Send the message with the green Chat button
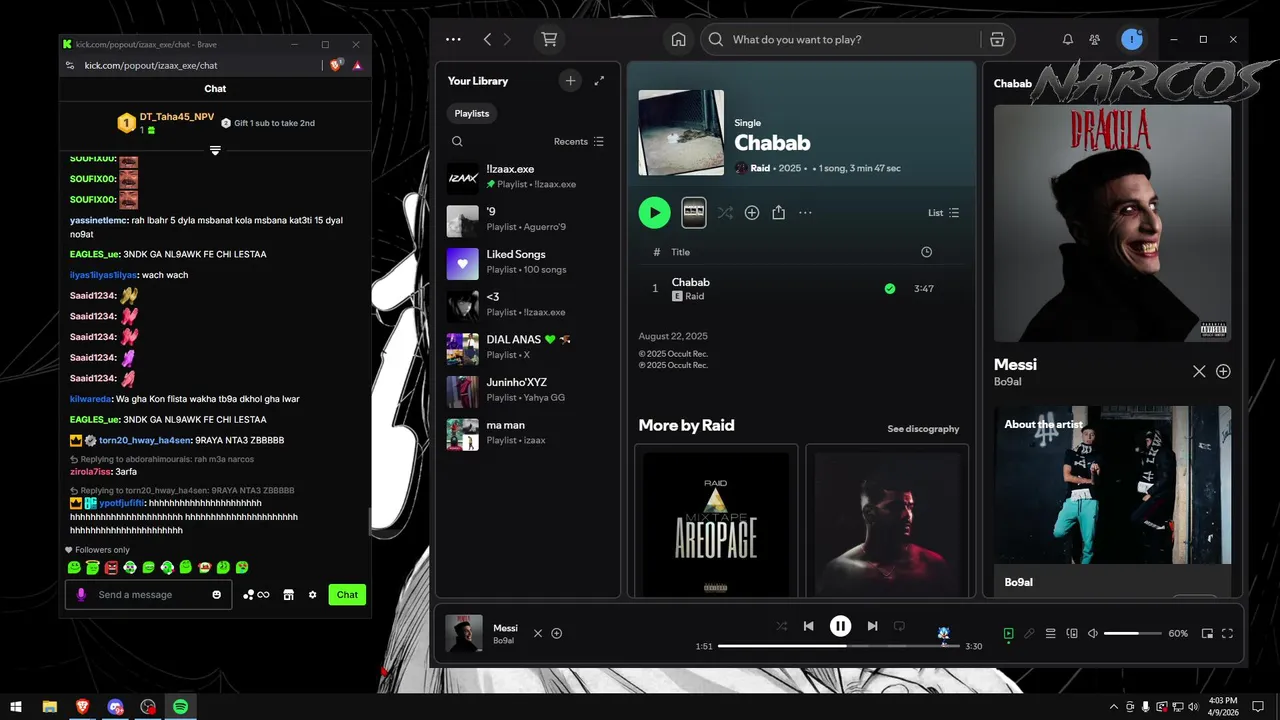This screenshot has height=720, width=1280. point(347,595)
